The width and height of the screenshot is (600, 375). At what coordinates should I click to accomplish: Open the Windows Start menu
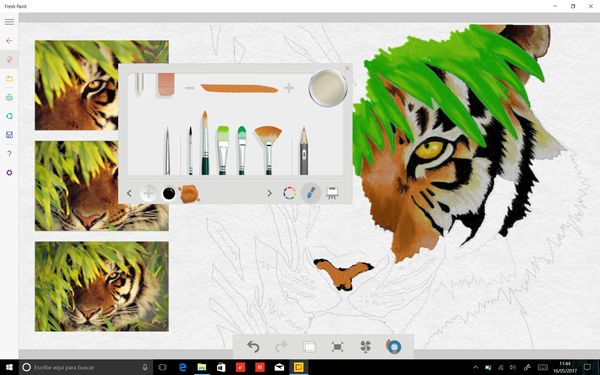pos(9,367)
